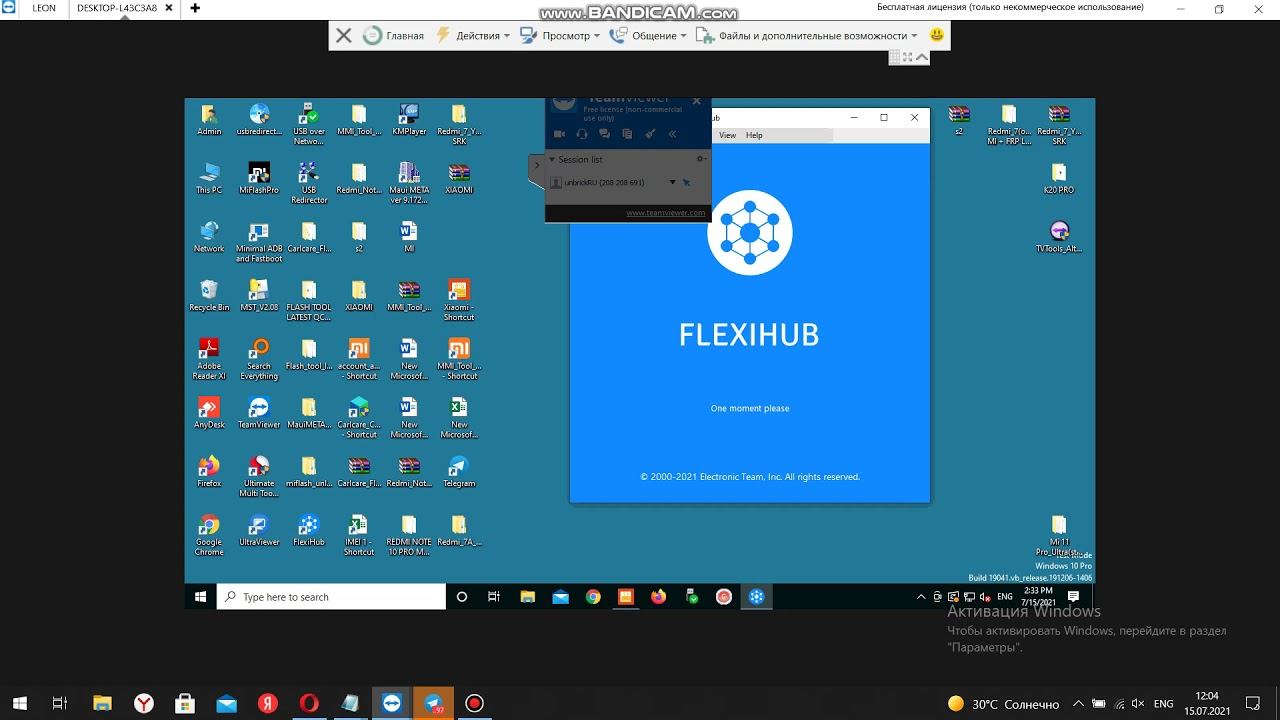Click the TeamViewer side panel collapse arrow
The height and width of the screenshot is (720, 1280).
pyautogui.click(x=536, y=164)
